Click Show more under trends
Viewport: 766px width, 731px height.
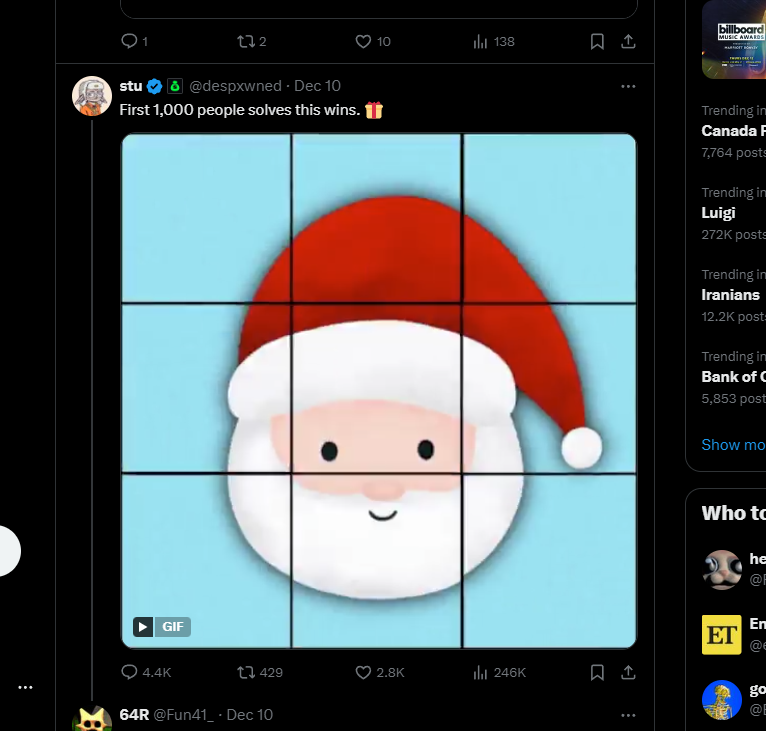733,445
